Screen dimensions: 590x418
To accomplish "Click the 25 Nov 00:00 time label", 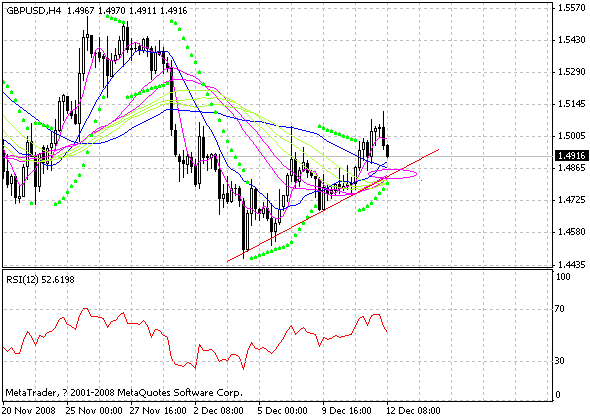I will click(94, 410).
